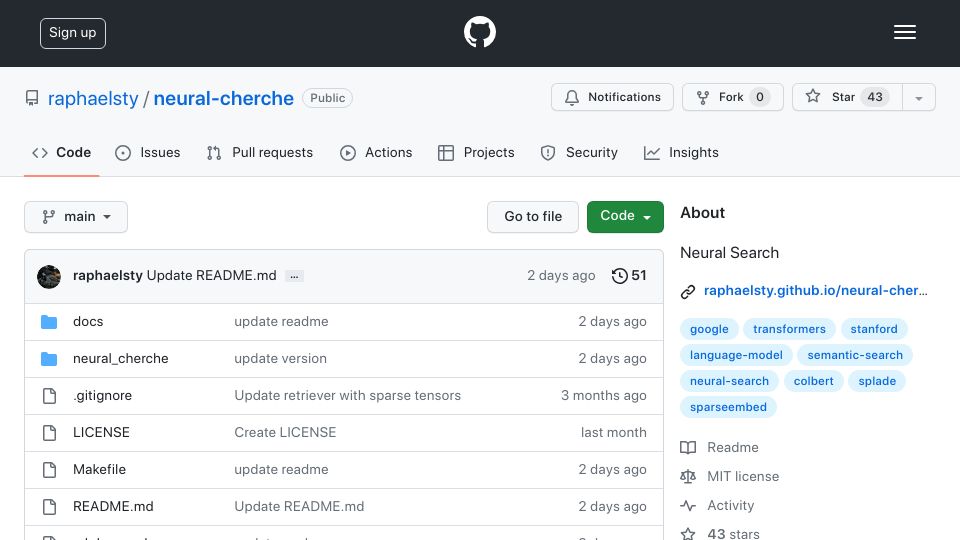This screenshot has height=540, width=960.
Task: Select the google topic tag
Action: [x=709, y=329]
